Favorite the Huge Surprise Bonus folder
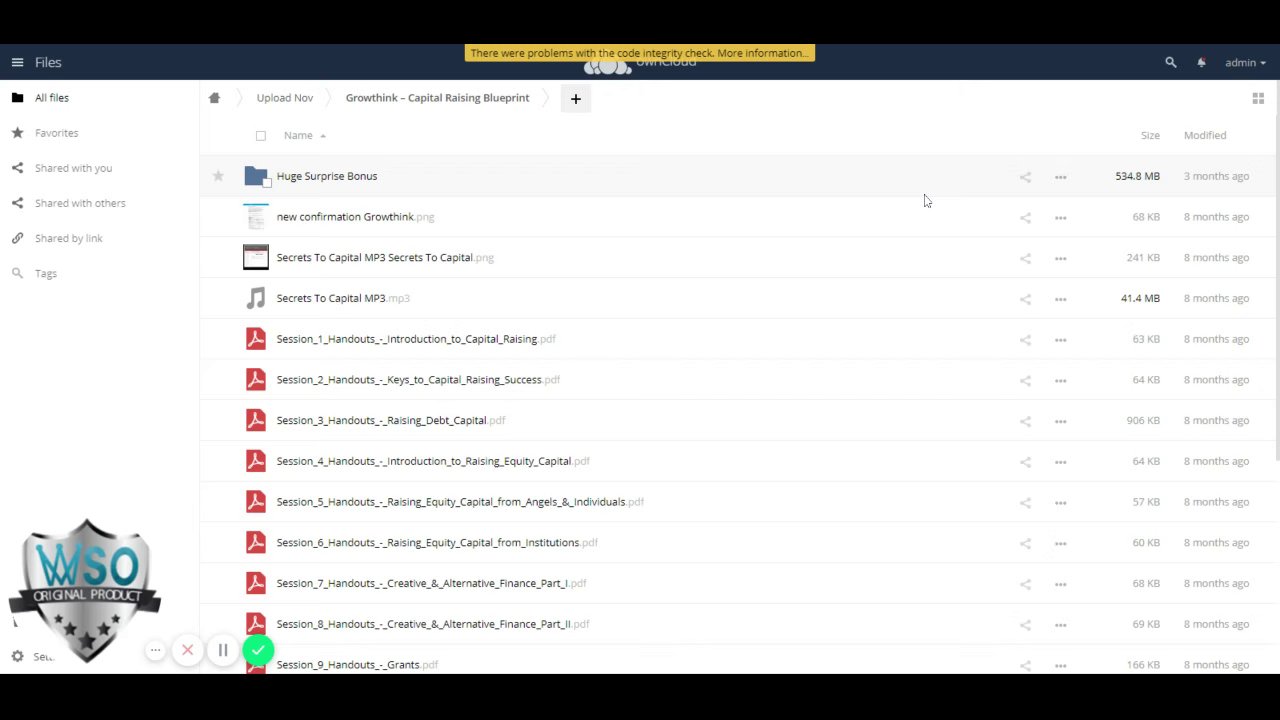The height and width of the screenshot is (720, 1280). pyautogui.click(x=218, y=176)
